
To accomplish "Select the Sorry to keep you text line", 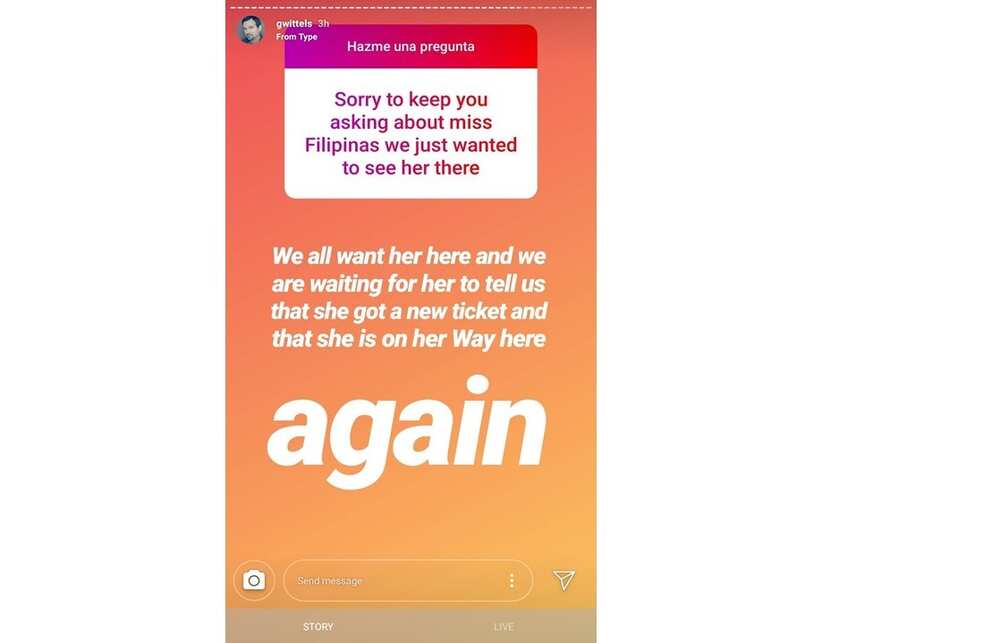I will pyautogui.click(x=411, y=100).
